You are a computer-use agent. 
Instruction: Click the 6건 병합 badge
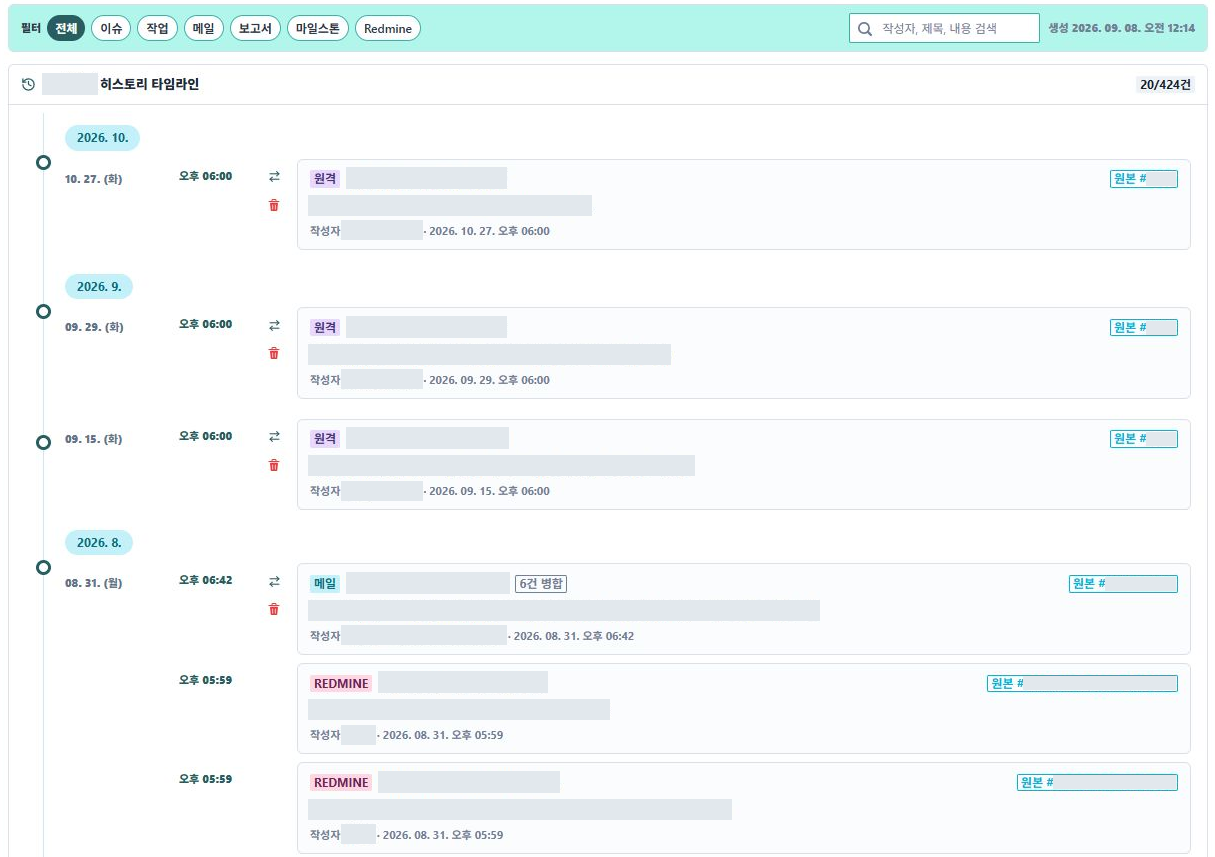[541, 584]
